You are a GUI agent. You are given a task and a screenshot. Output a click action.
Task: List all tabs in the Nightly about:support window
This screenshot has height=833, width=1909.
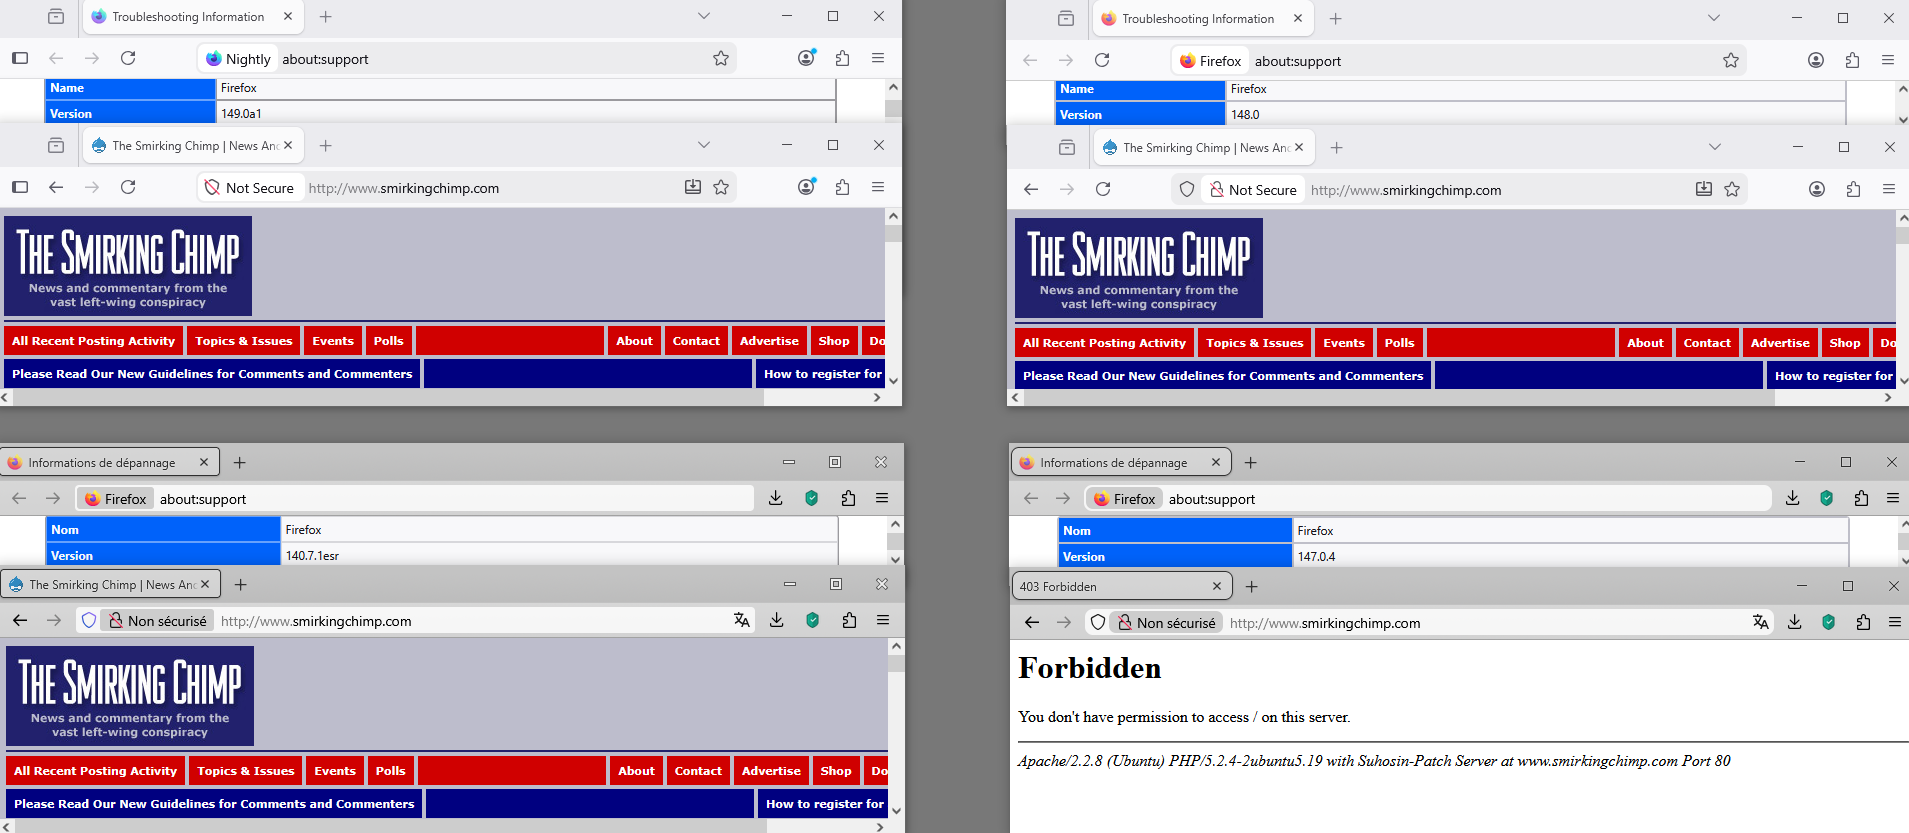coord(704,16)
